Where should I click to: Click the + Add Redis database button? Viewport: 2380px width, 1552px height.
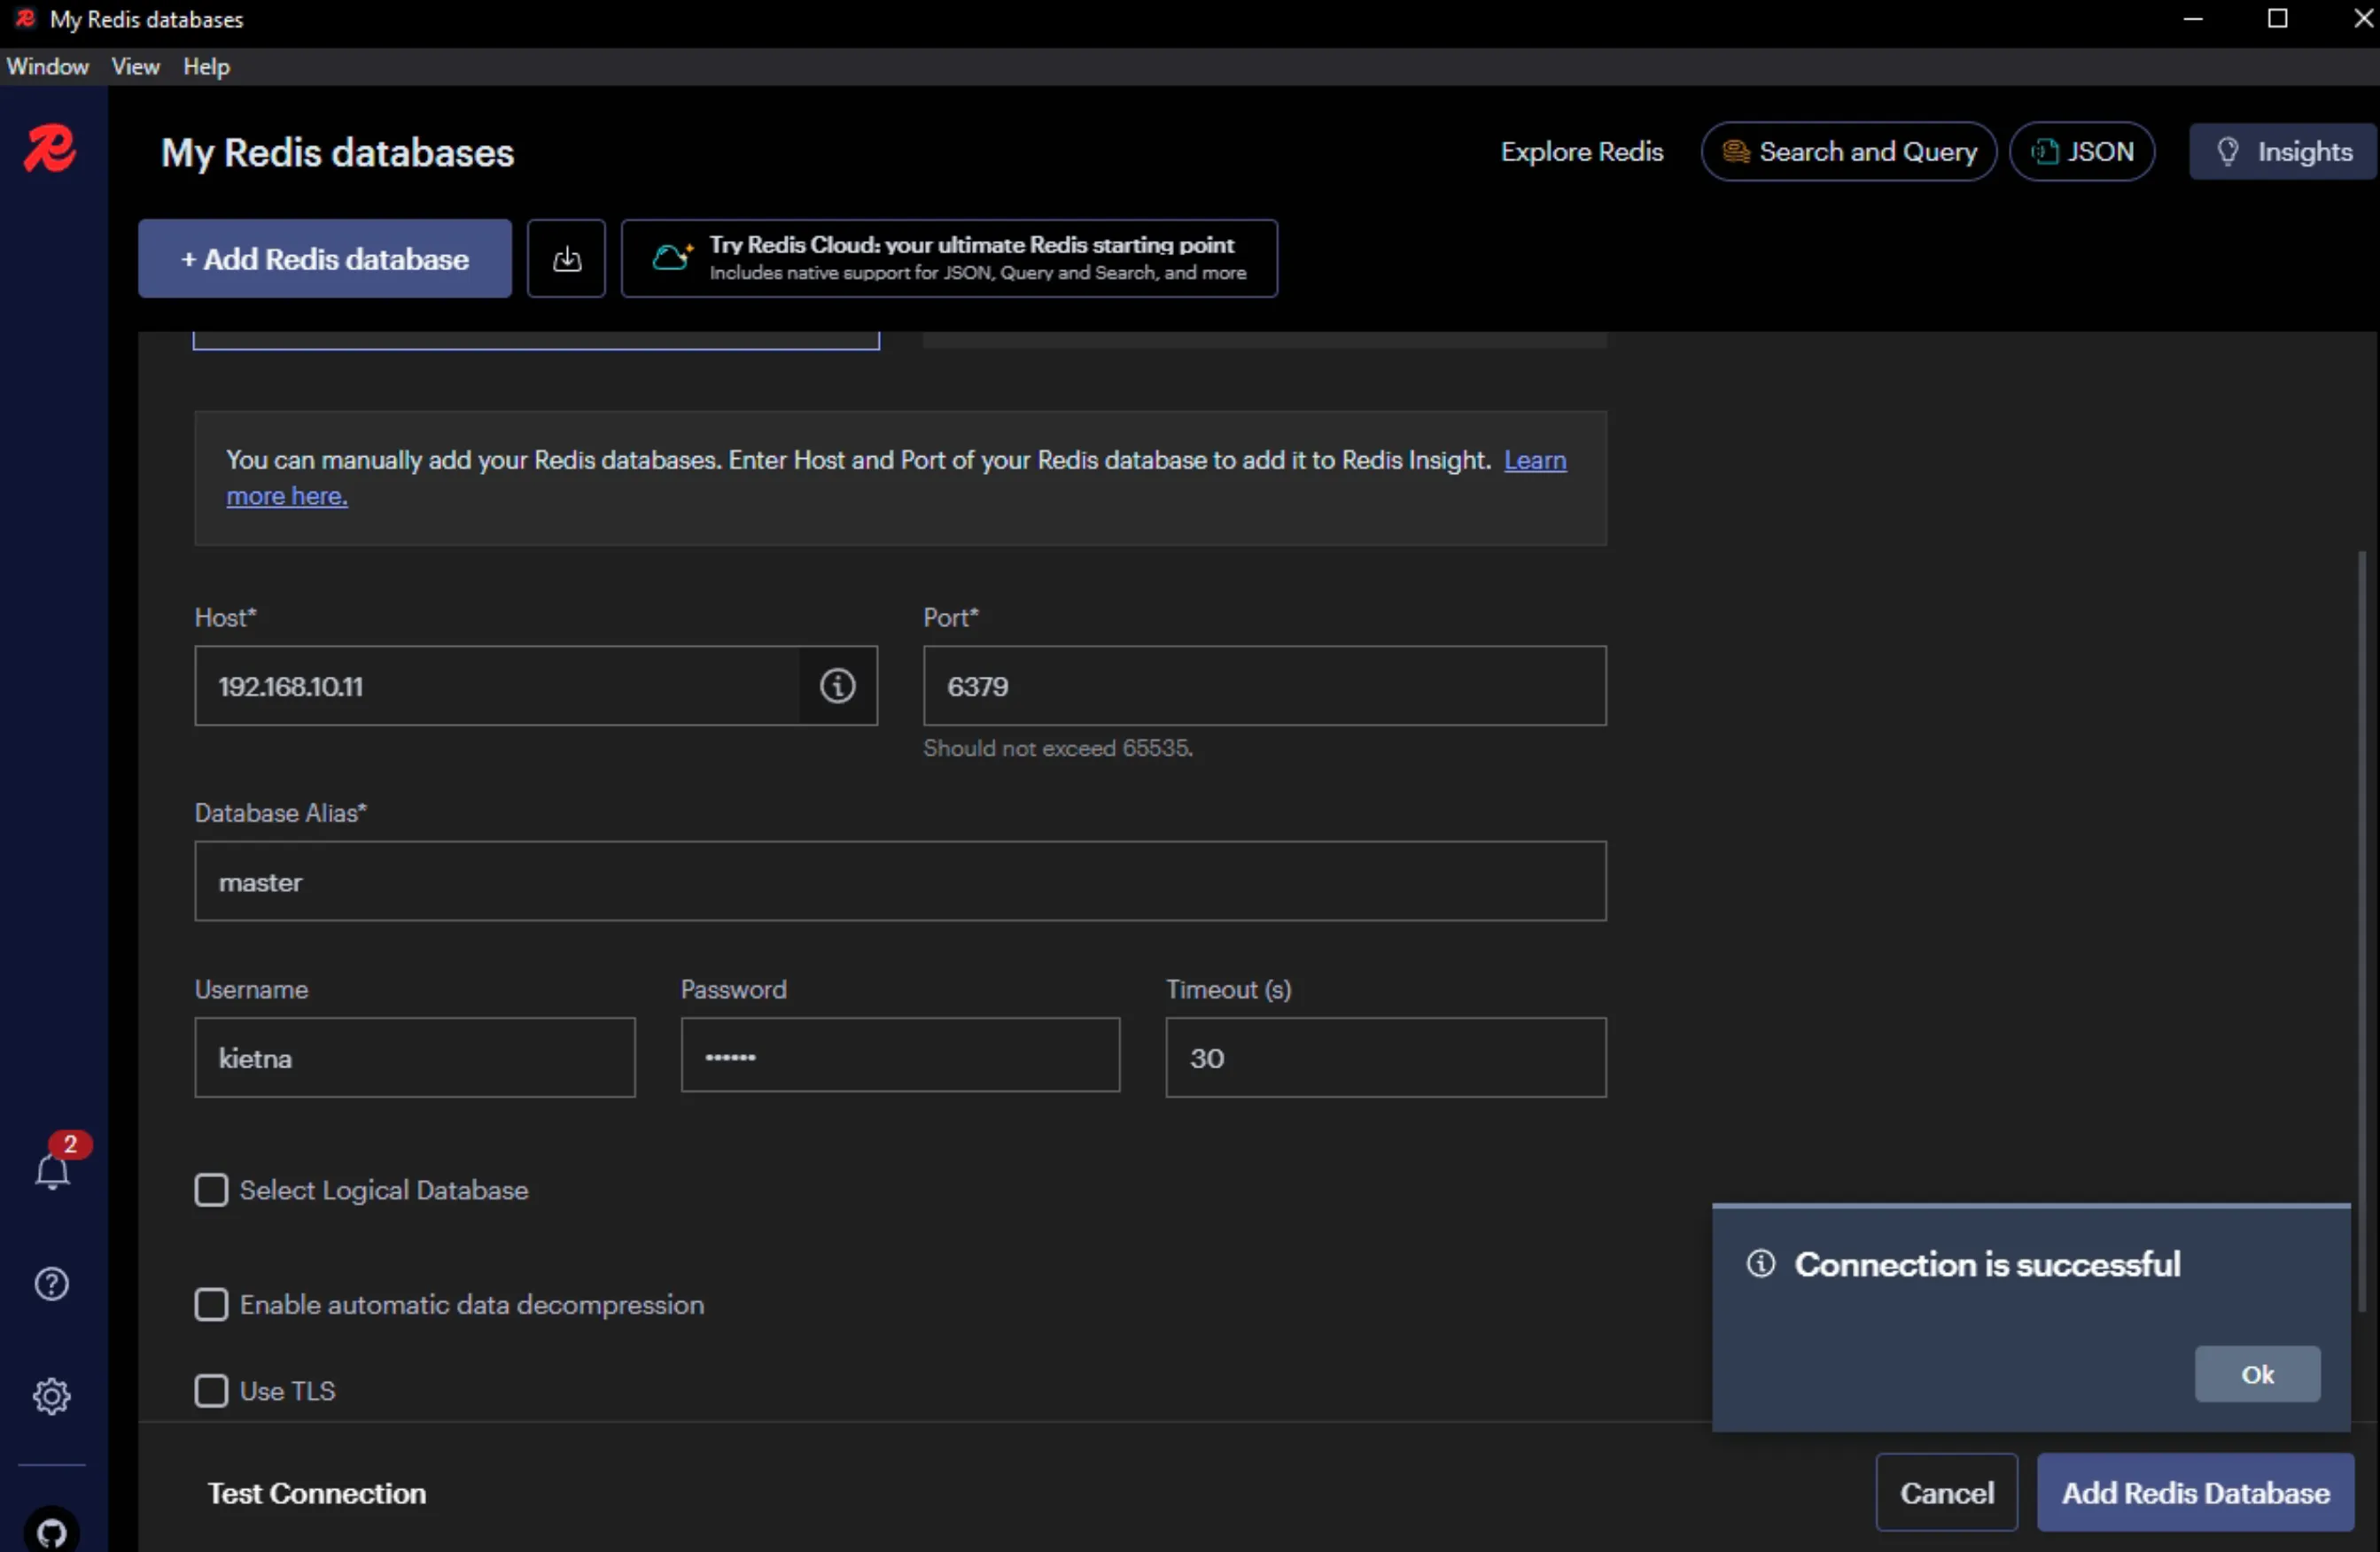325,259
